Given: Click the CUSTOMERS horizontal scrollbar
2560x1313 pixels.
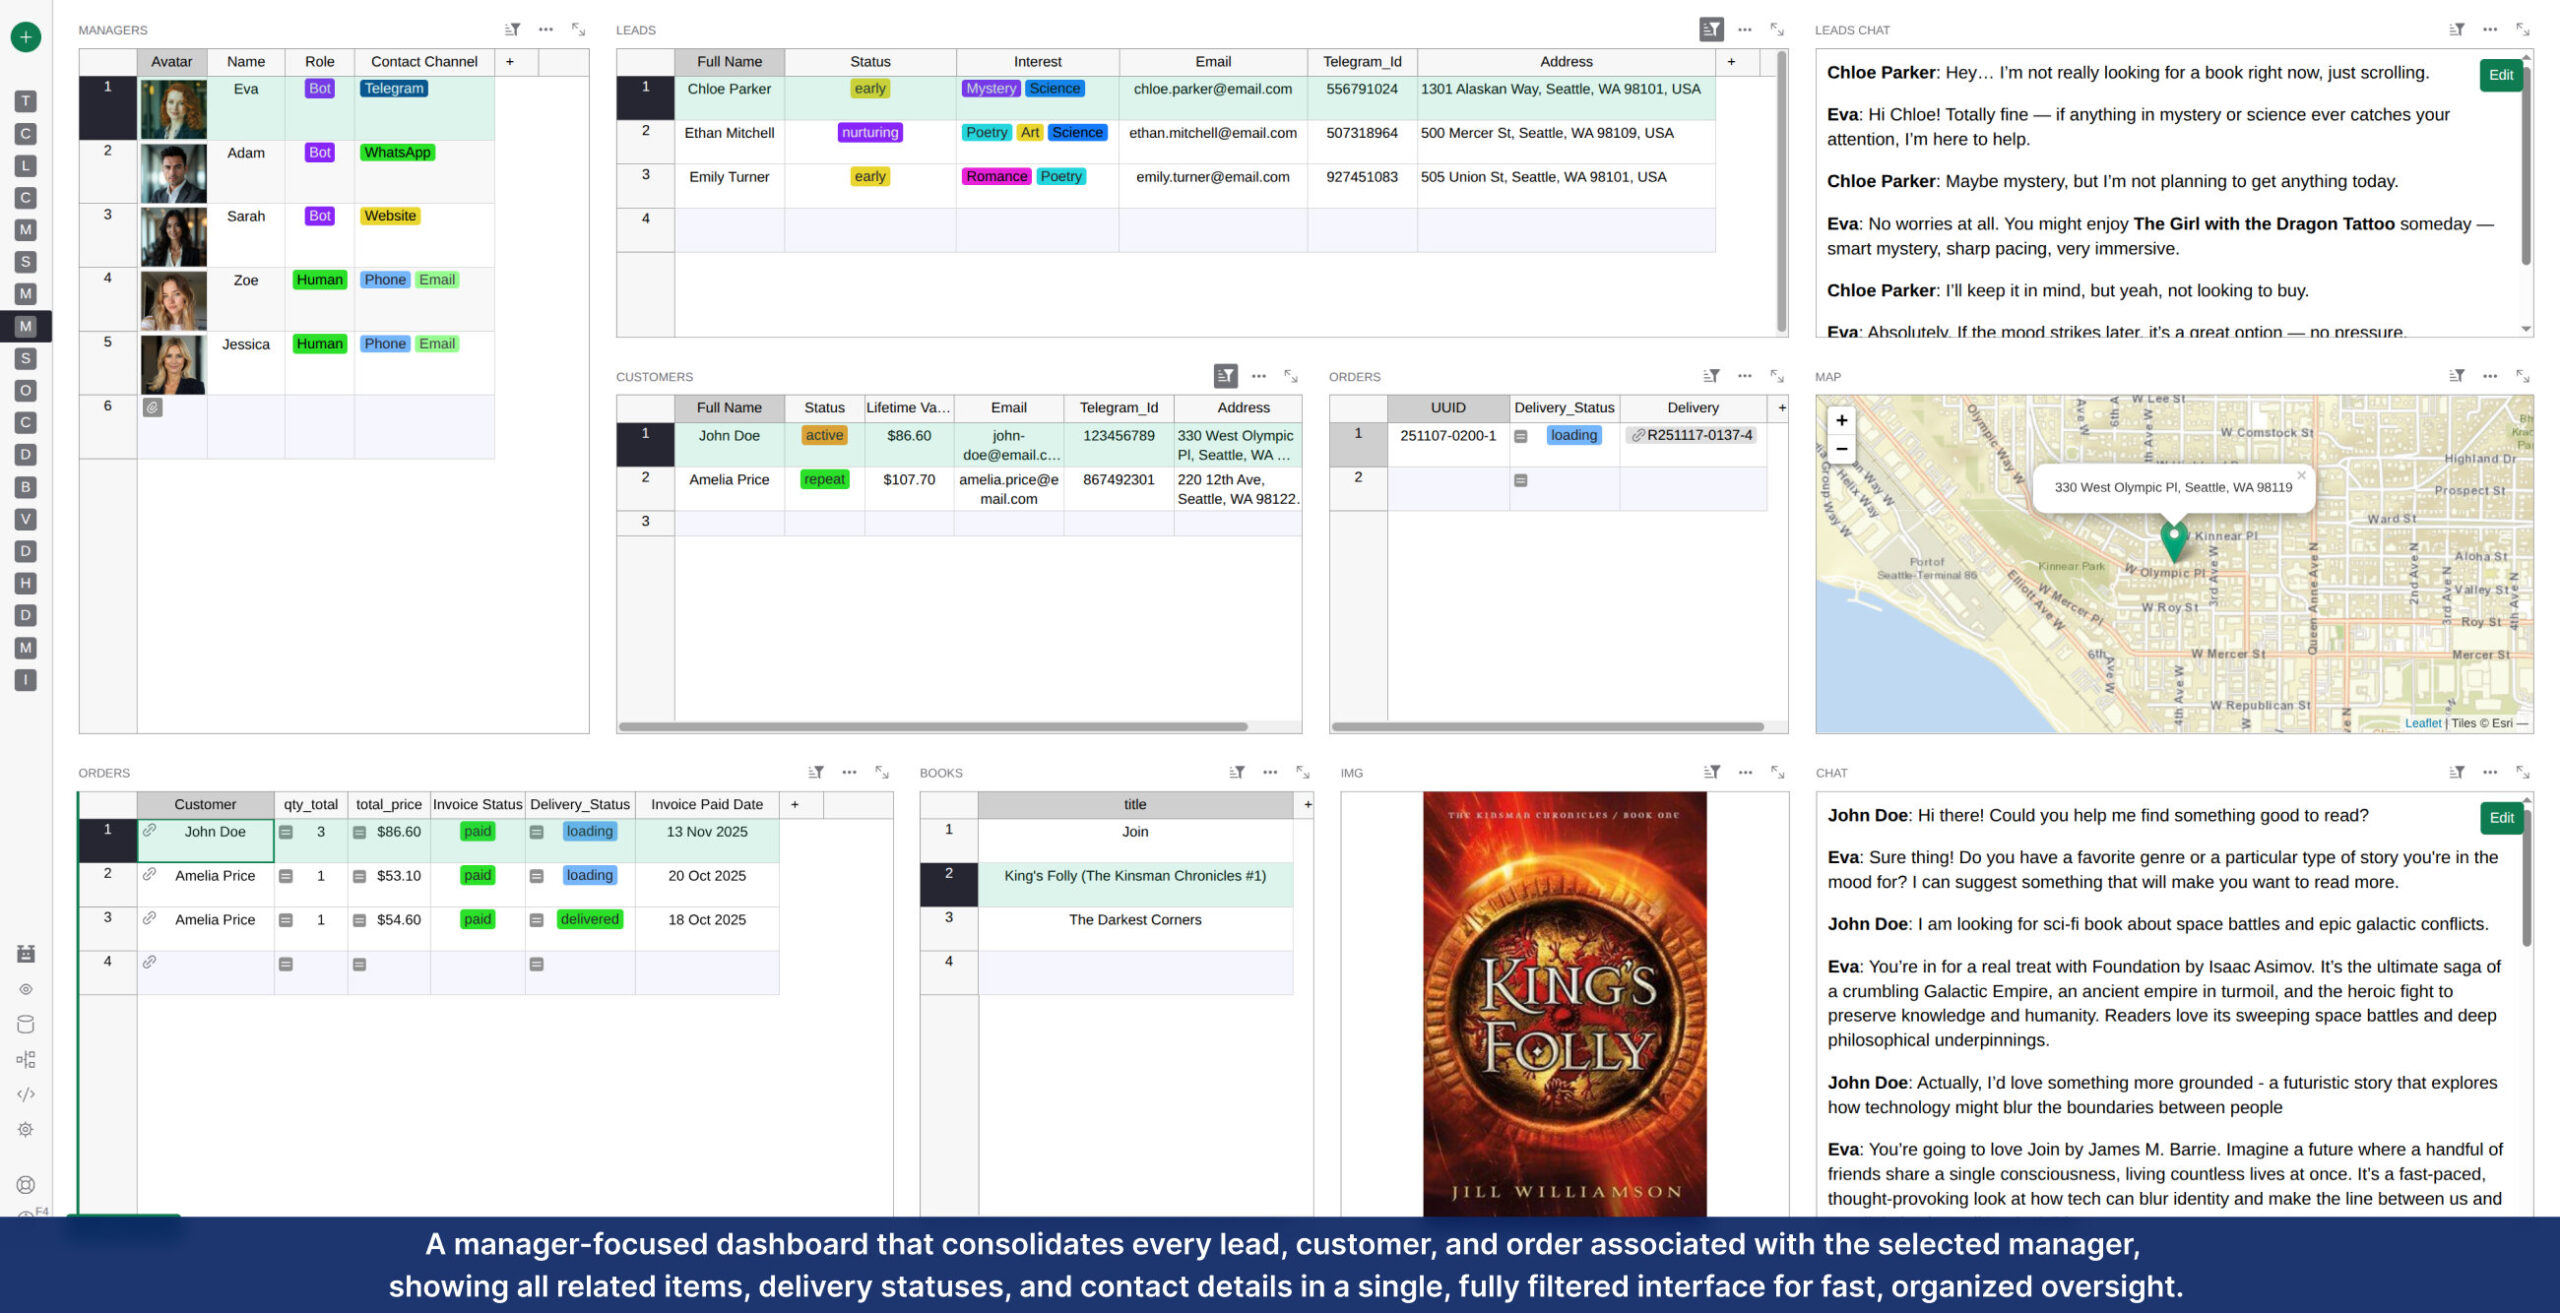Looking at the screenshot, I should 932,727.
